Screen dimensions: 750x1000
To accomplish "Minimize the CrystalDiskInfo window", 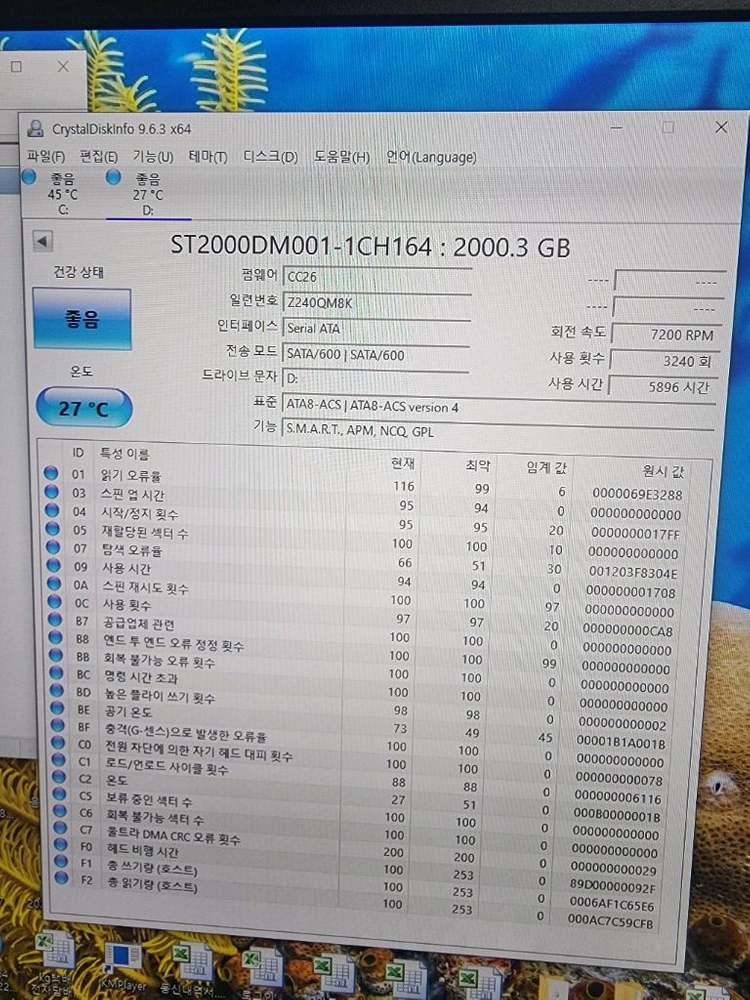I will pos(616,128).
